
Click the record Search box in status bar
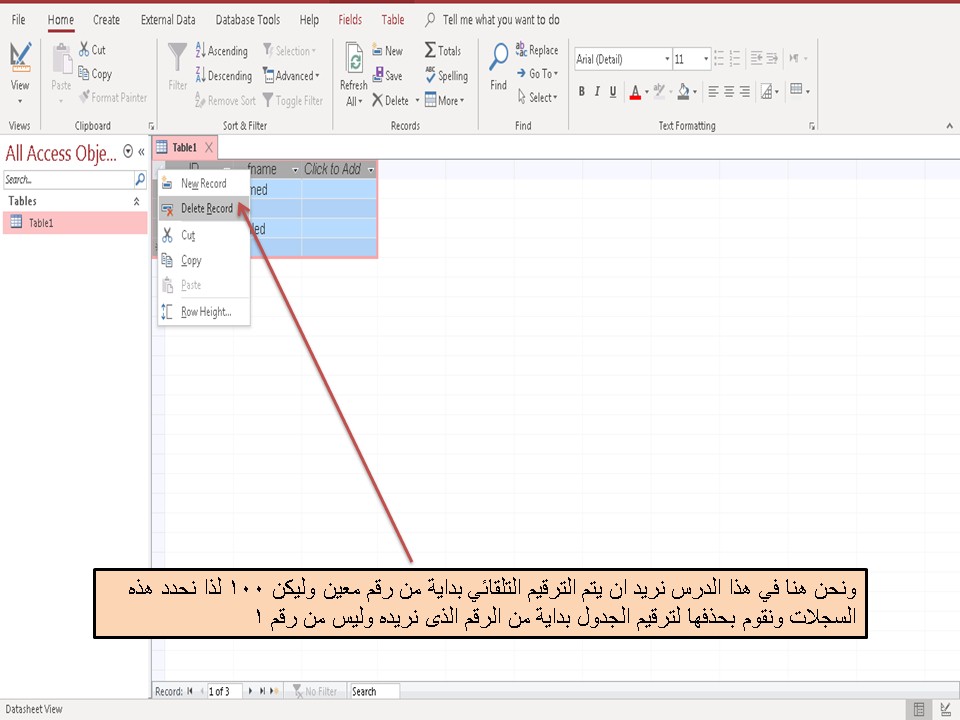tap(374, 691)
